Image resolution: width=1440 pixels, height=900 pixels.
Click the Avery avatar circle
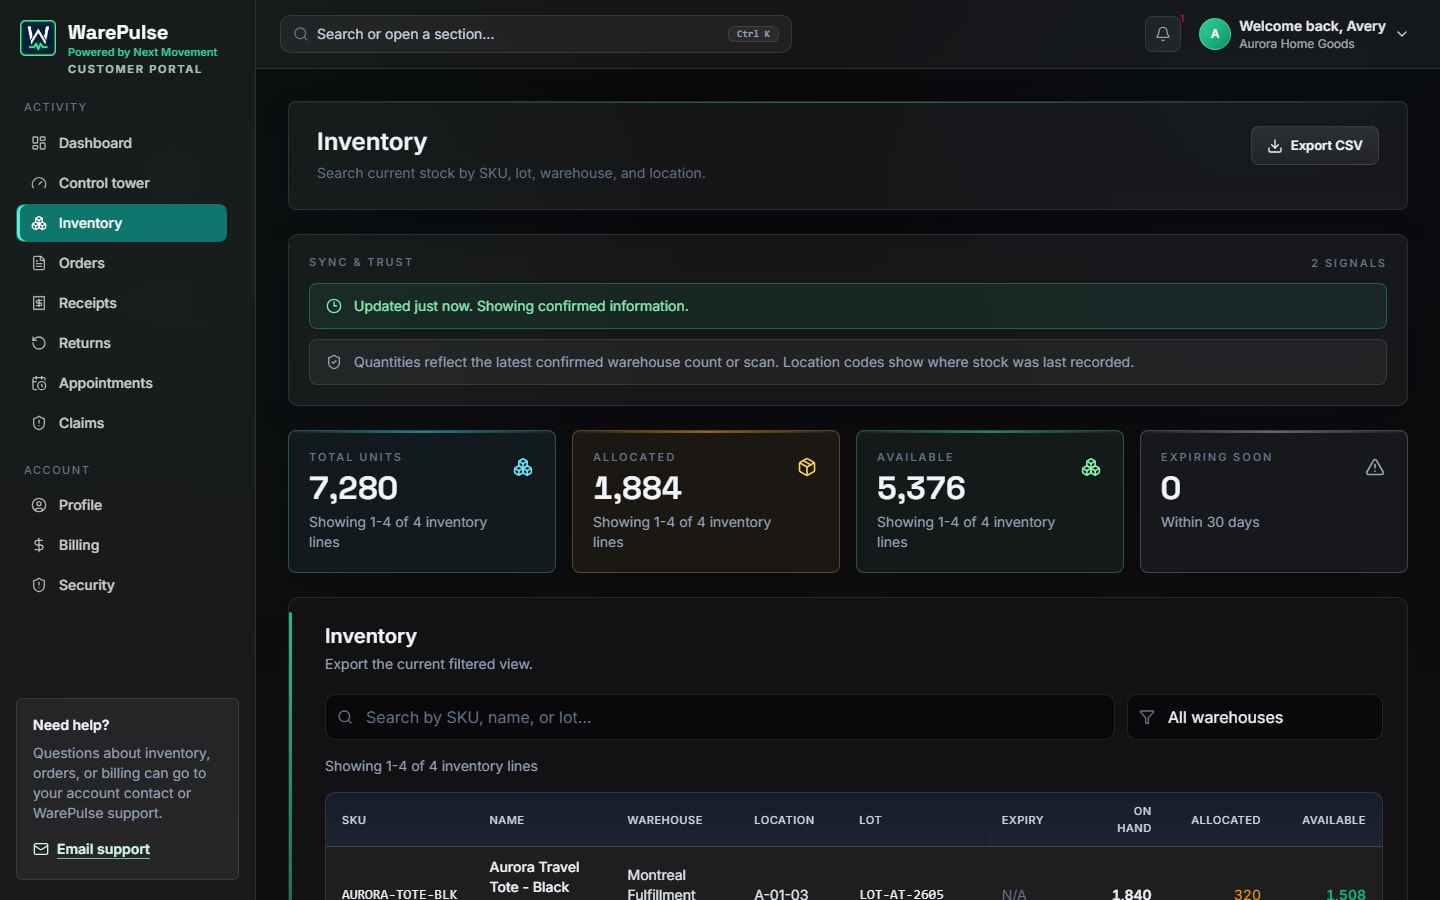point(1215,34)
